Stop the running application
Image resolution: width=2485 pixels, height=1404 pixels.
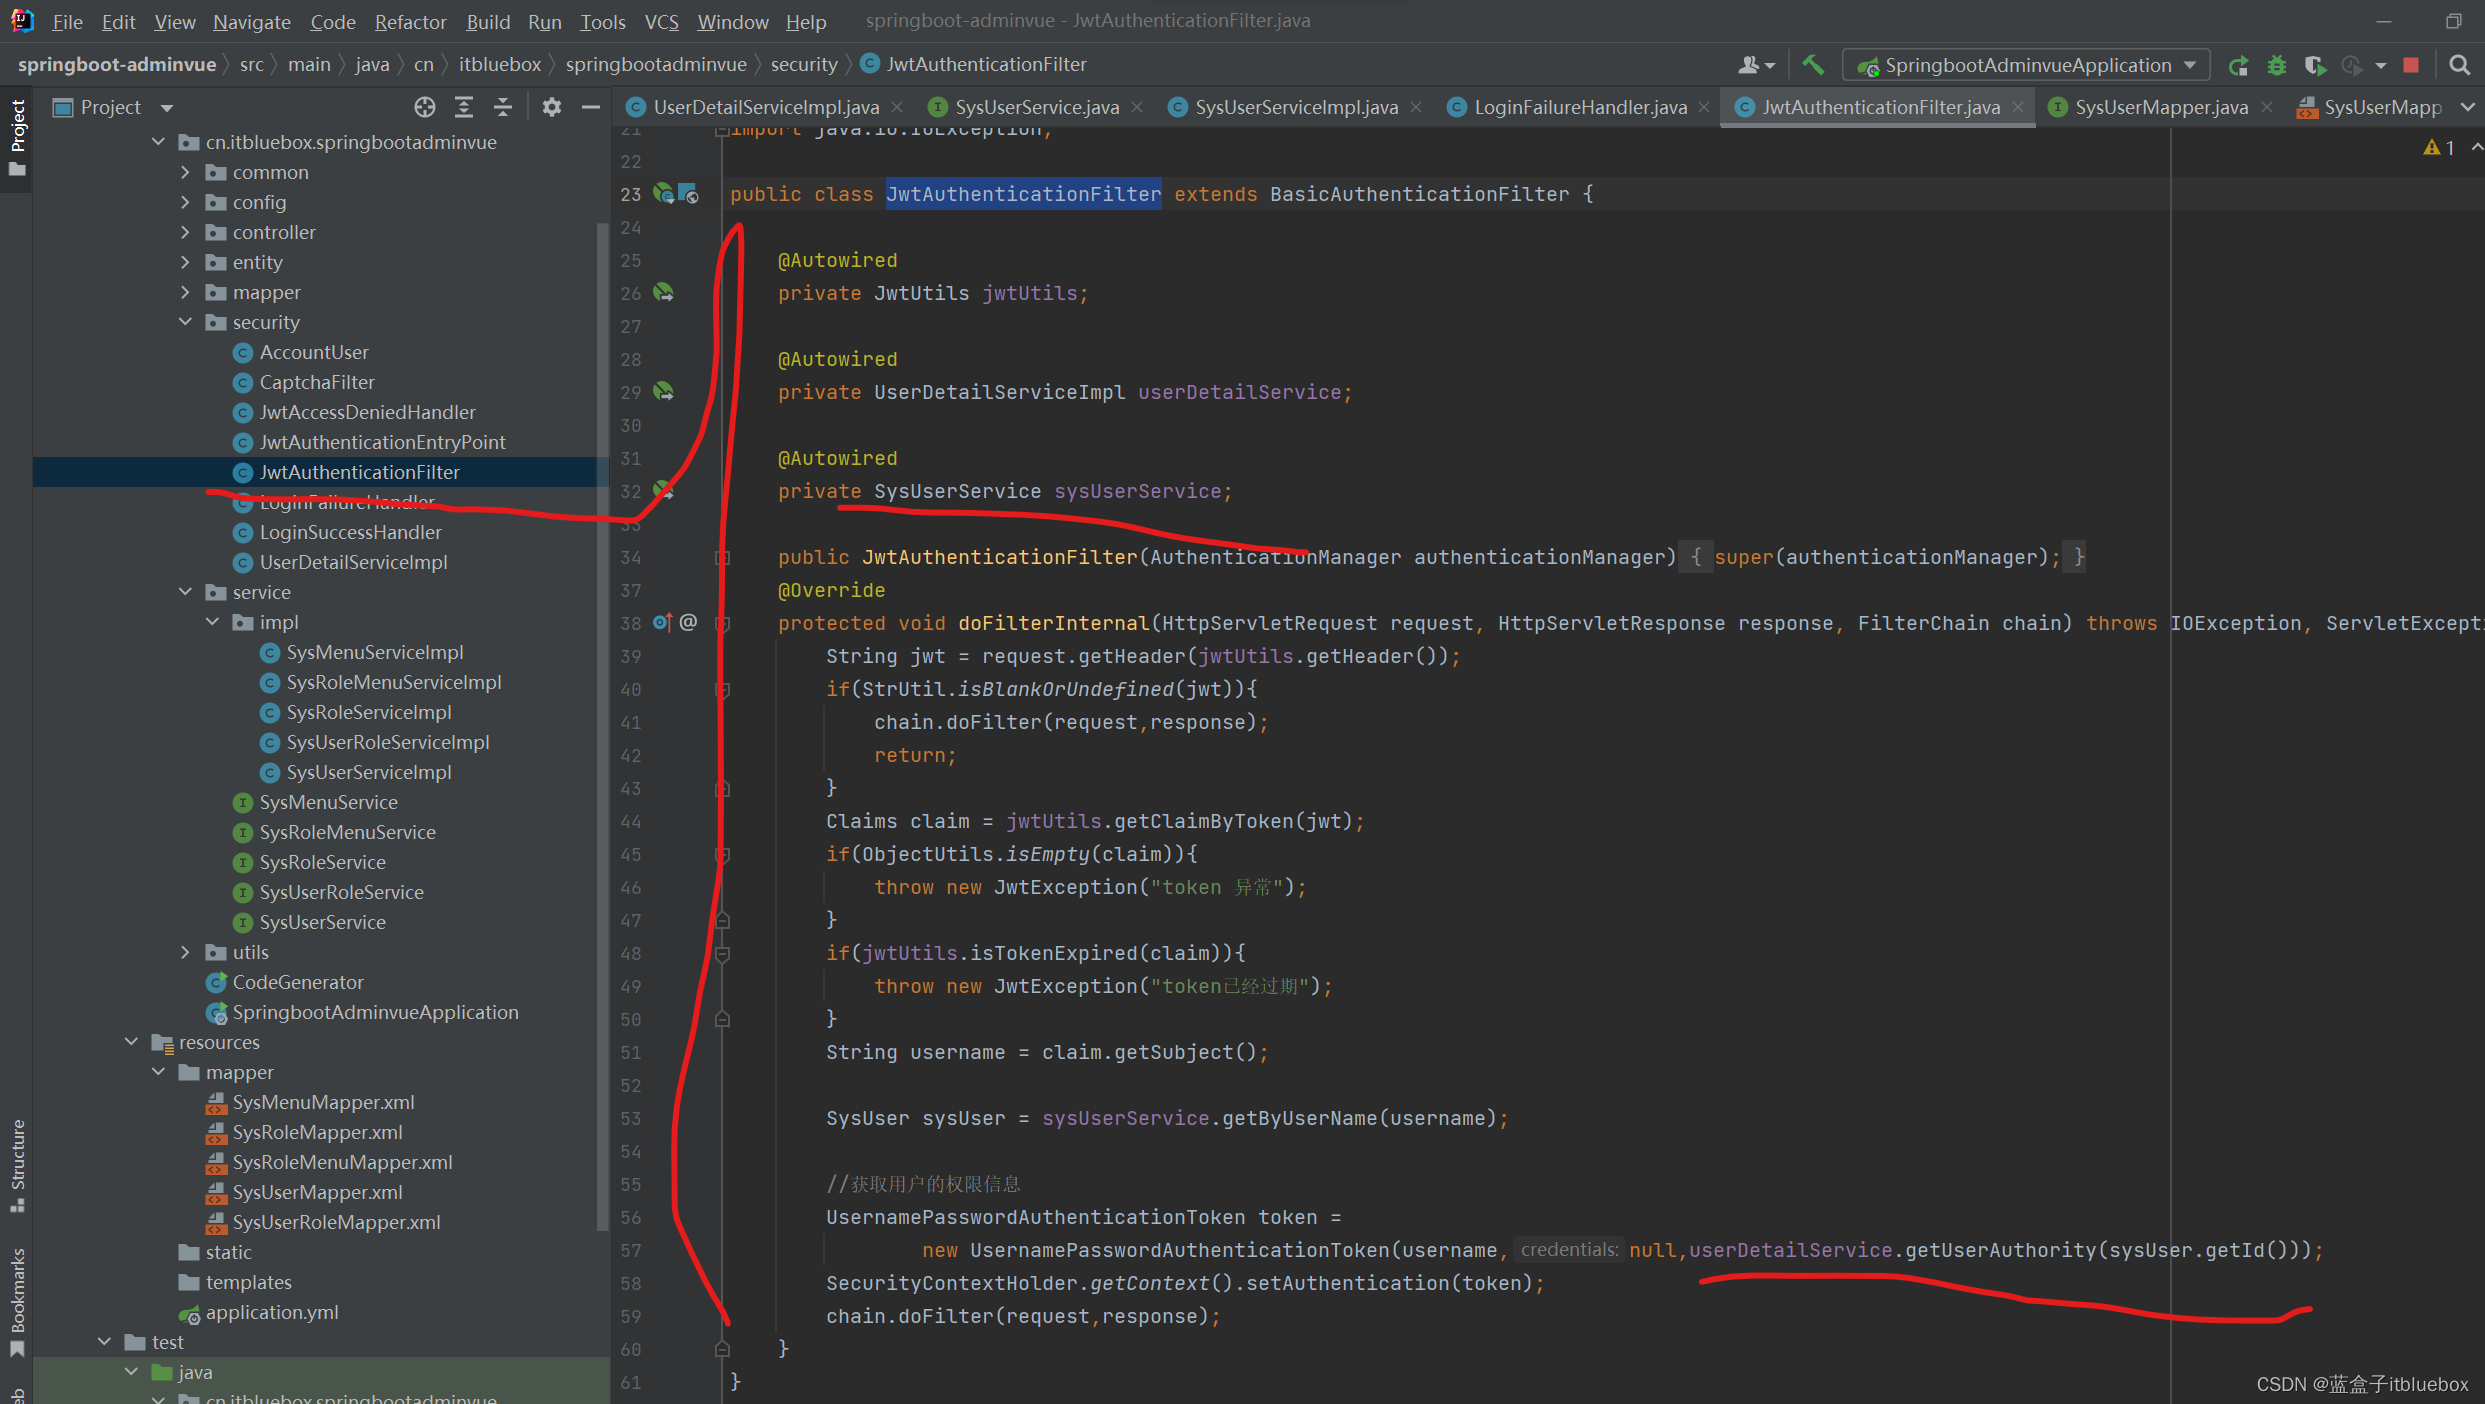(2411, 65)
